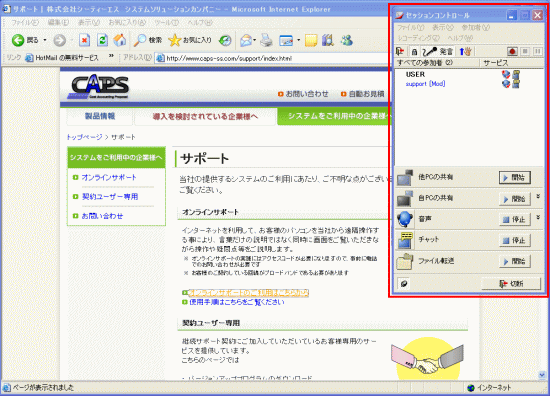
Task: Open the 表示 menu in Session Control
Action: 443,27
